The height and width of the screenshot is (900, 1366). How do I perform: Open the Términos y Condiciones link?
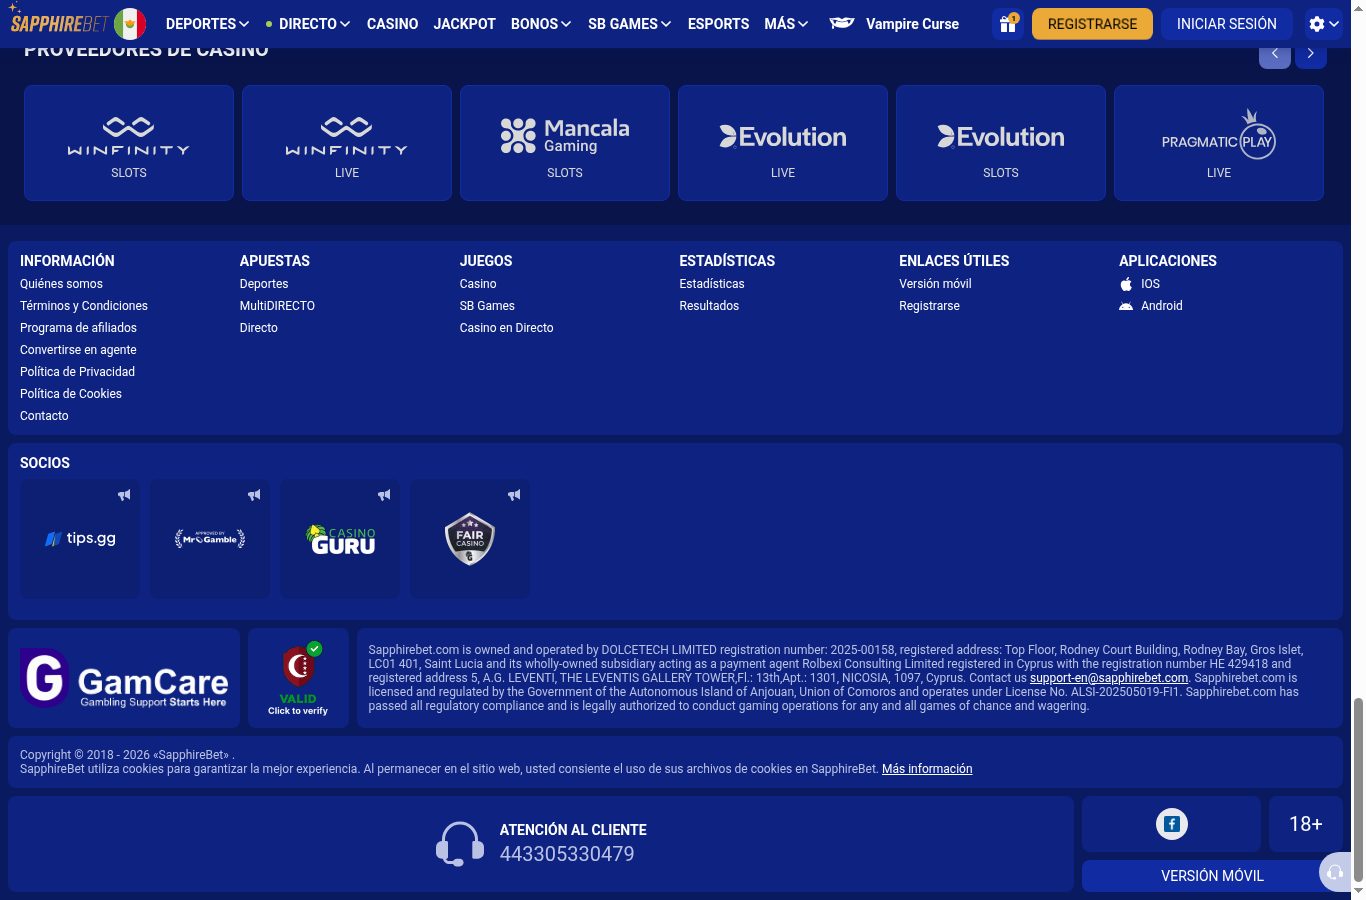click(84, 306)
